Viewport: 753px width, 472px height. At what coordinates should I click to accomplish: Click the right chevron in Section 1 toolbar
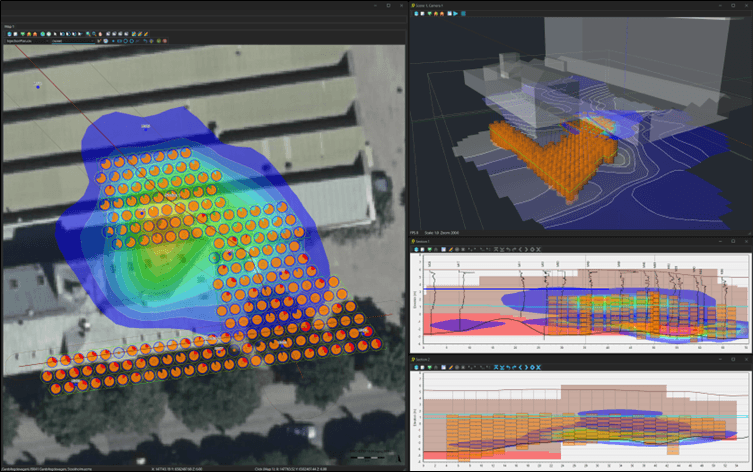click(526, 249)
